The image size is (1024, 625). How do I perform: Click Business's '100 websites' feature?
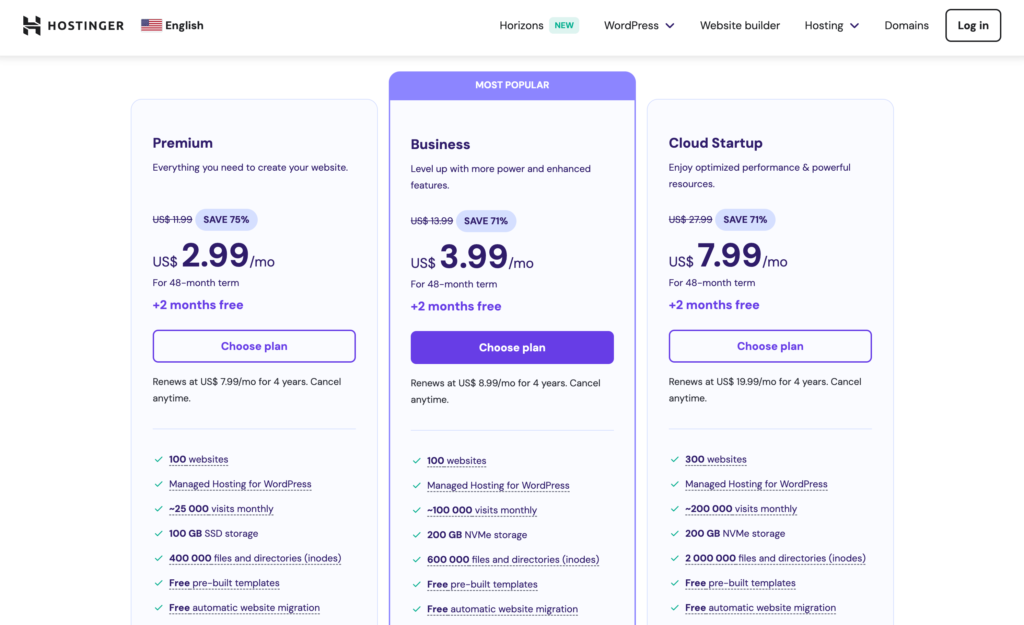456,460
